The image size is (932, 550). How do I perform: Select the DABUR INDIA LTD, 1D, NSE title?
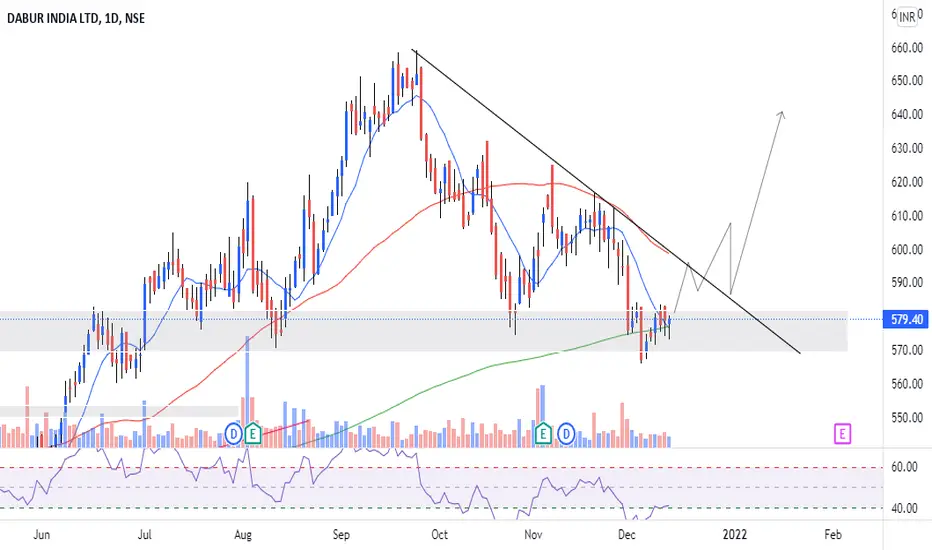[x=76, y=18]
